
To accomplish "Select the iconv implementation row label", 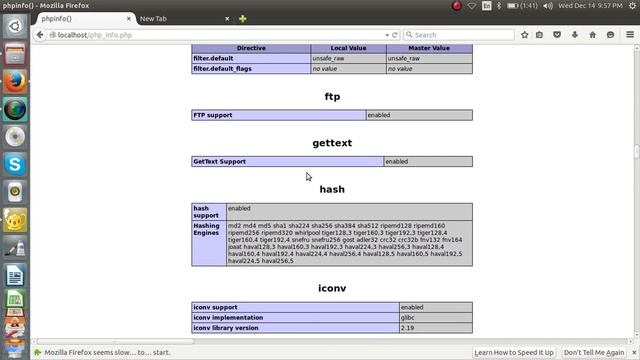I will click(296, 318).
